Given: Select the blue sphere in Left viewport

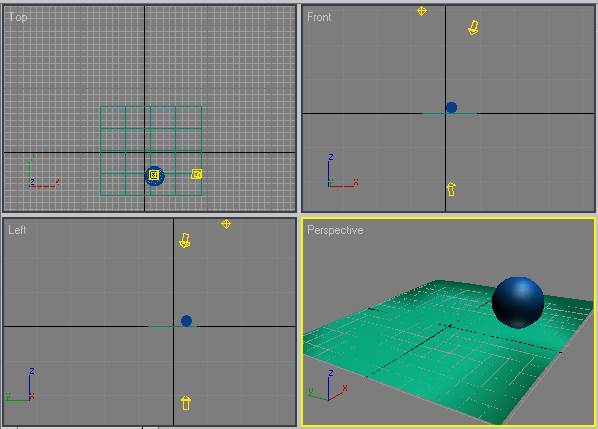Looking at the screenshot, I should 186,321.
